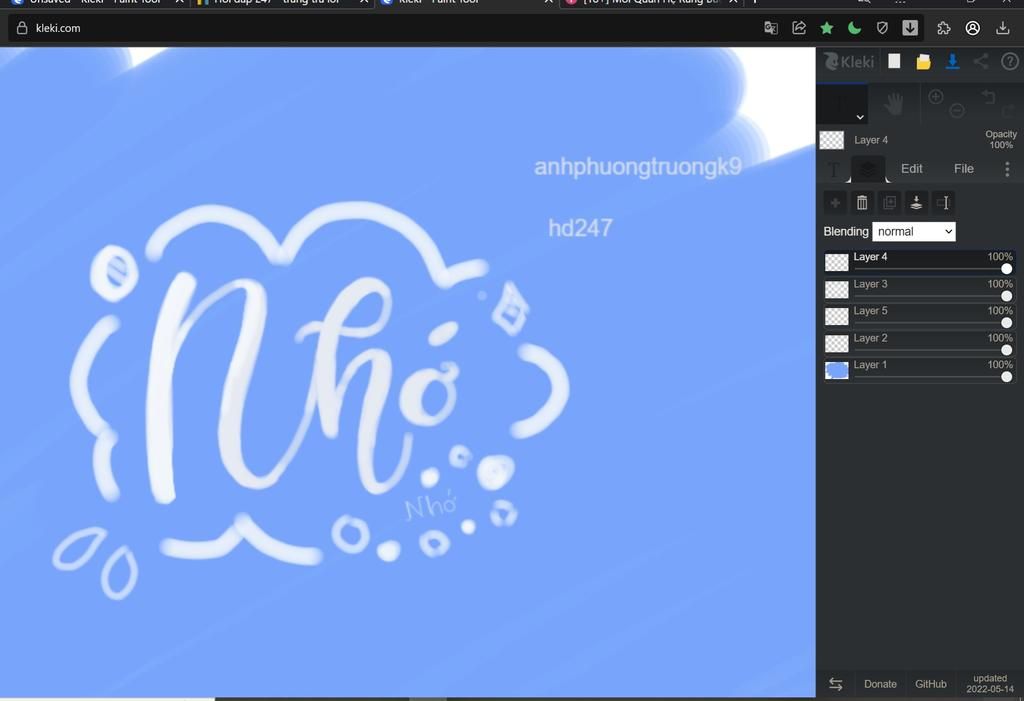Swap the panel side with arrows icon

click(x=835, y=684)
